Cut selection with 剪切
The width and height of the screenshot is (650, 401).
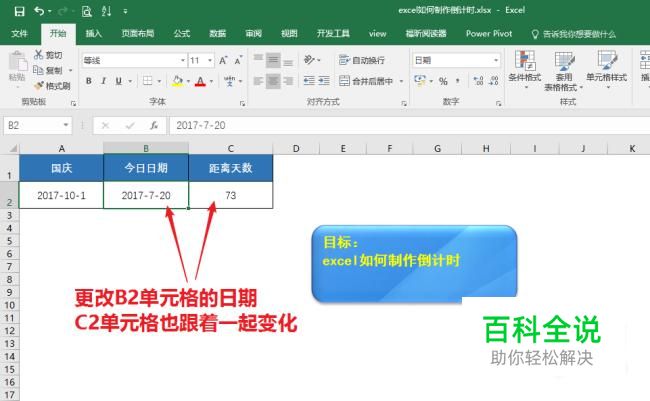pos(49,55)
